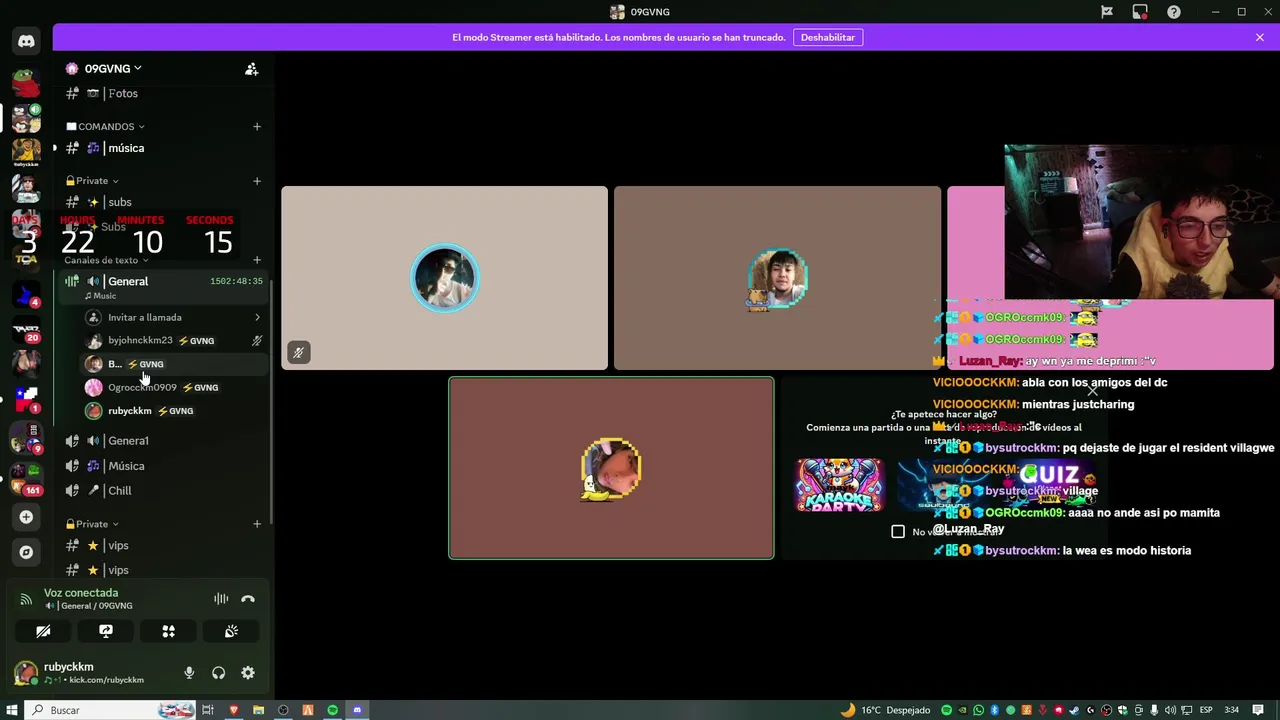Open activities launcher in voice panel

168,631
